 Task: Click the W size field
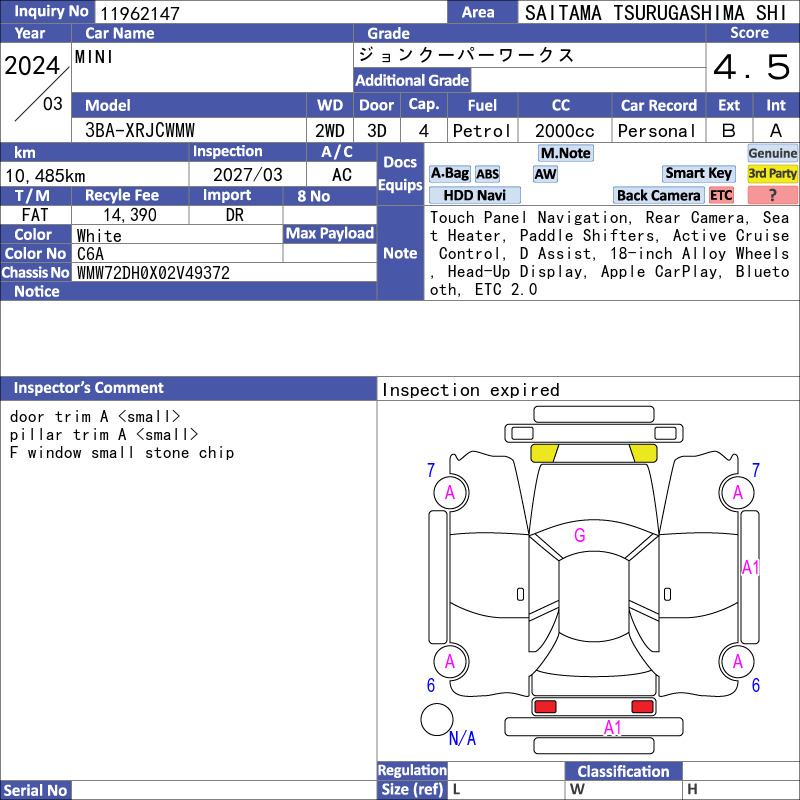pyautogui.click(x=623, y=789)
